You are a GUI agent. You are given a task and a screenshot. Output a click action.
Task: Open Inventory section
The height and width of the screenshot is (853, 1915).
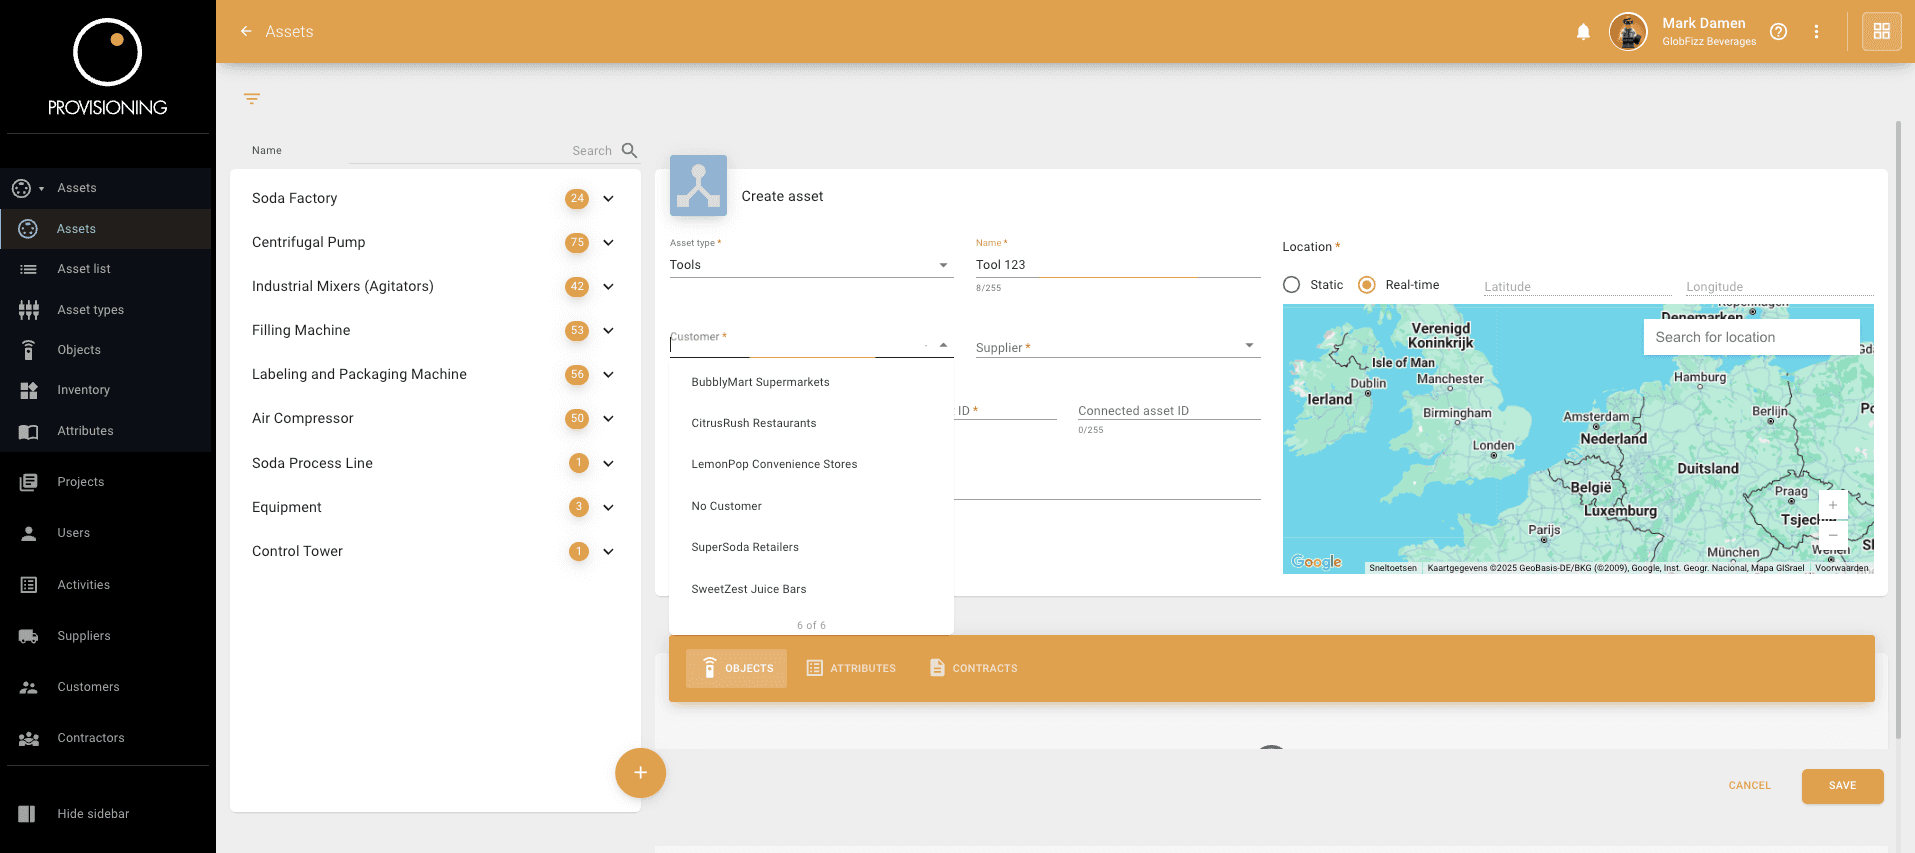point(106,390)
